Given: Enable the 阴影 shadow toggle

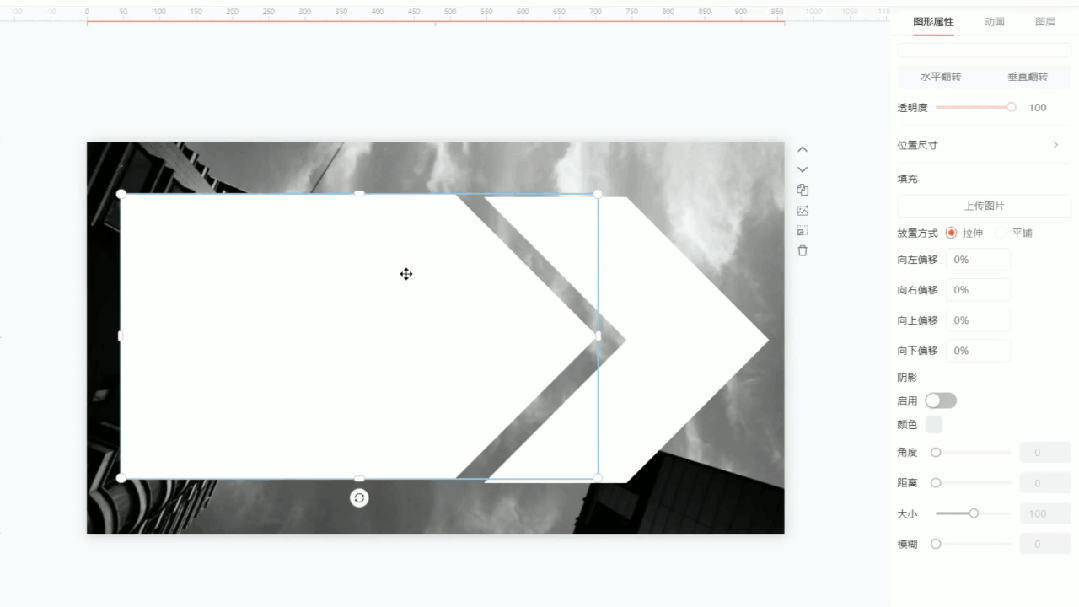Looking at the screenshot, I should (940, 401).
